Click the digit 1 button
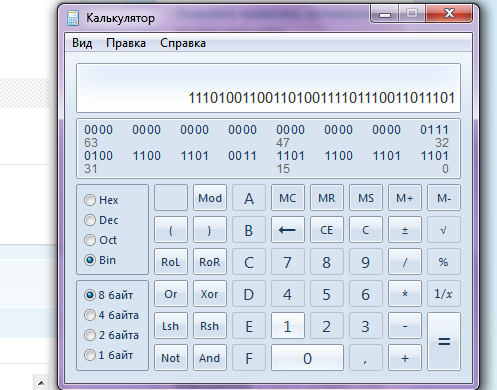Image resolution: width=497 pixels, height=390 pixels. click(x=288, y=326)
